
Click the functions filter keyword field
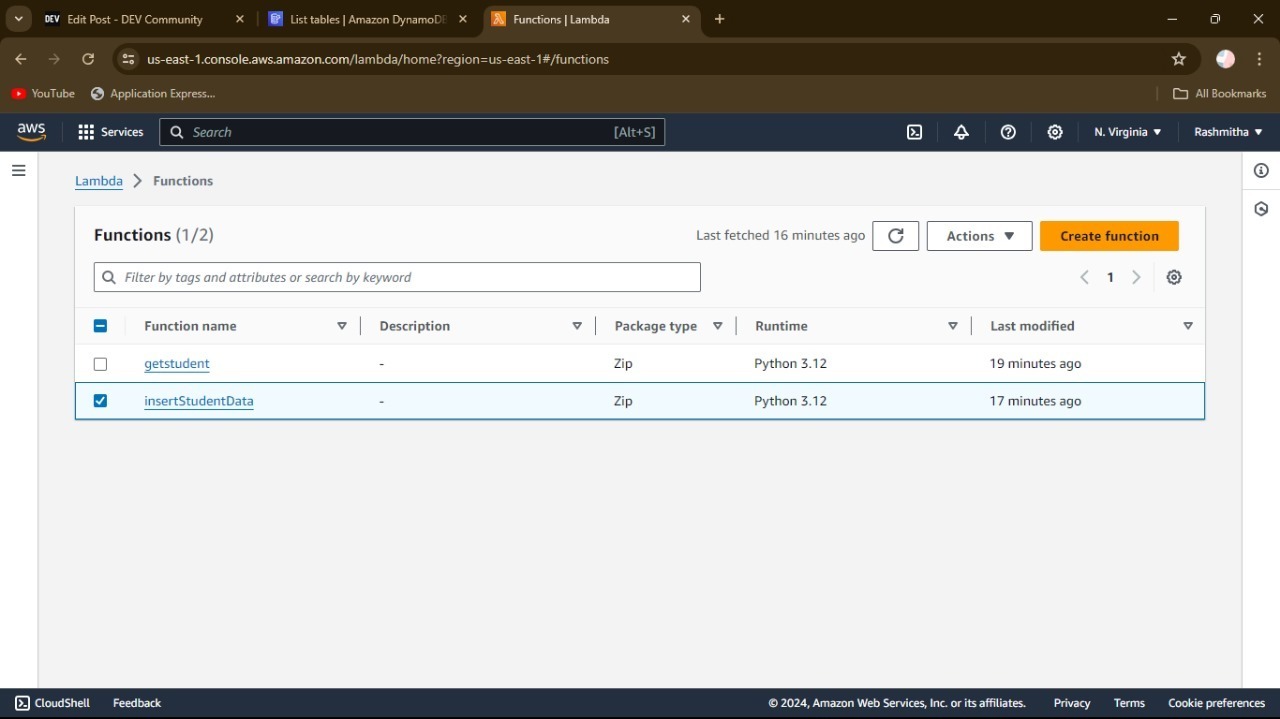(397, 277)
